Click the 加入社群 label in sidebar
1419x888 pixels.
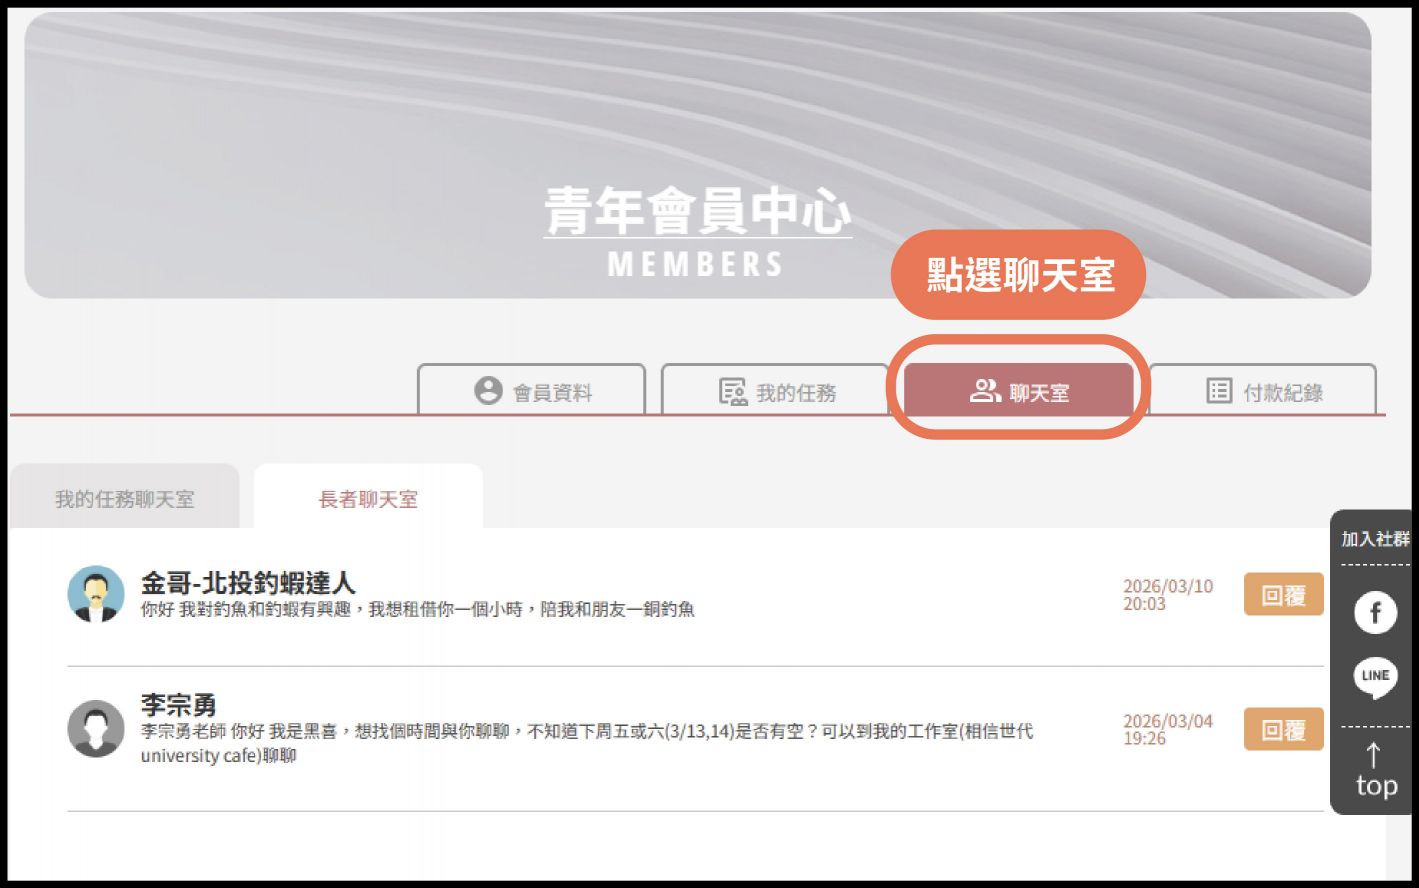tap(1375, 539)
